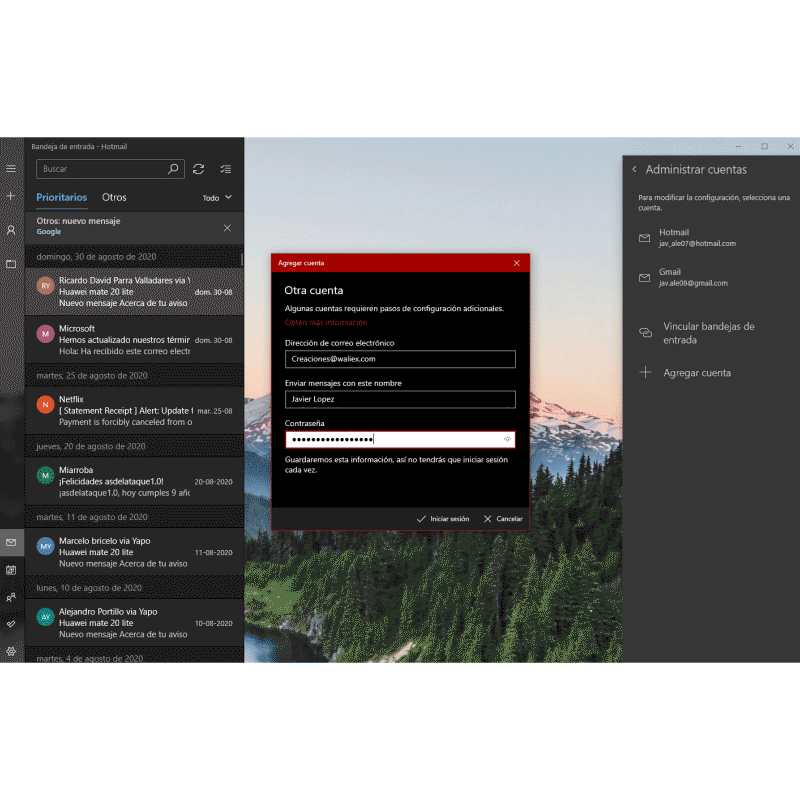Open the Todo filter dropdown
800x800 pixels.
[x=217, y=198]
